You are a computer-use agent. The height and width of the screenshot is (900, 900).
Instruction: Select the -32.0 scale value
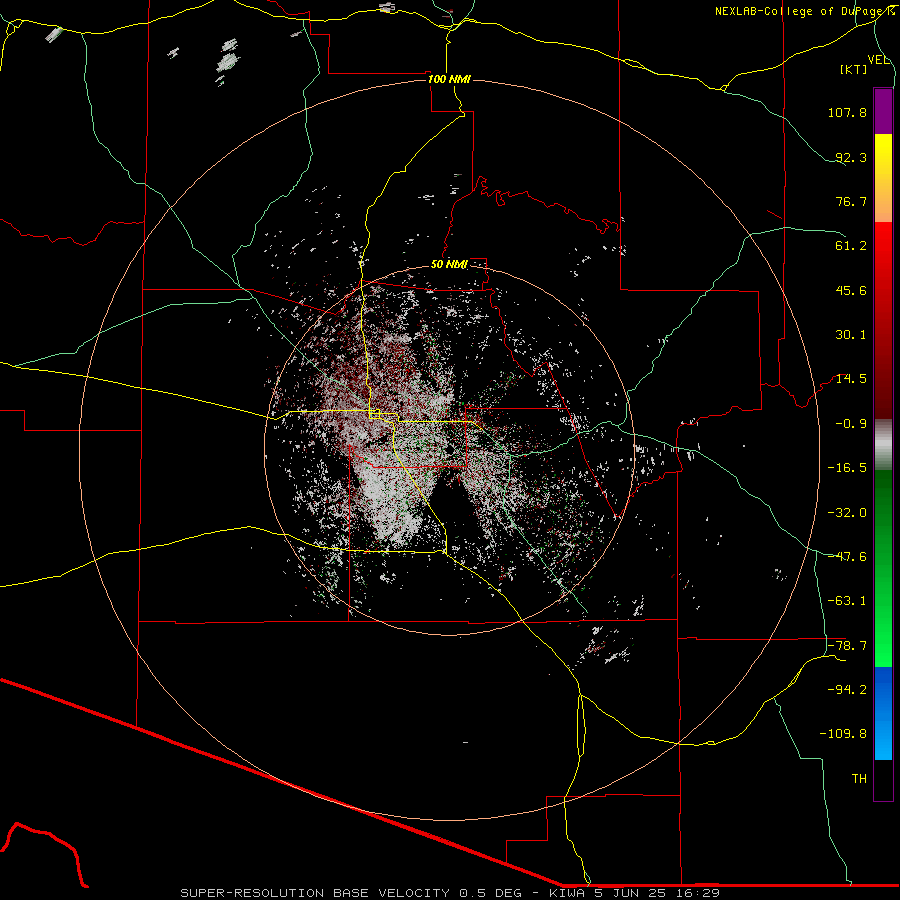point(847,513)
